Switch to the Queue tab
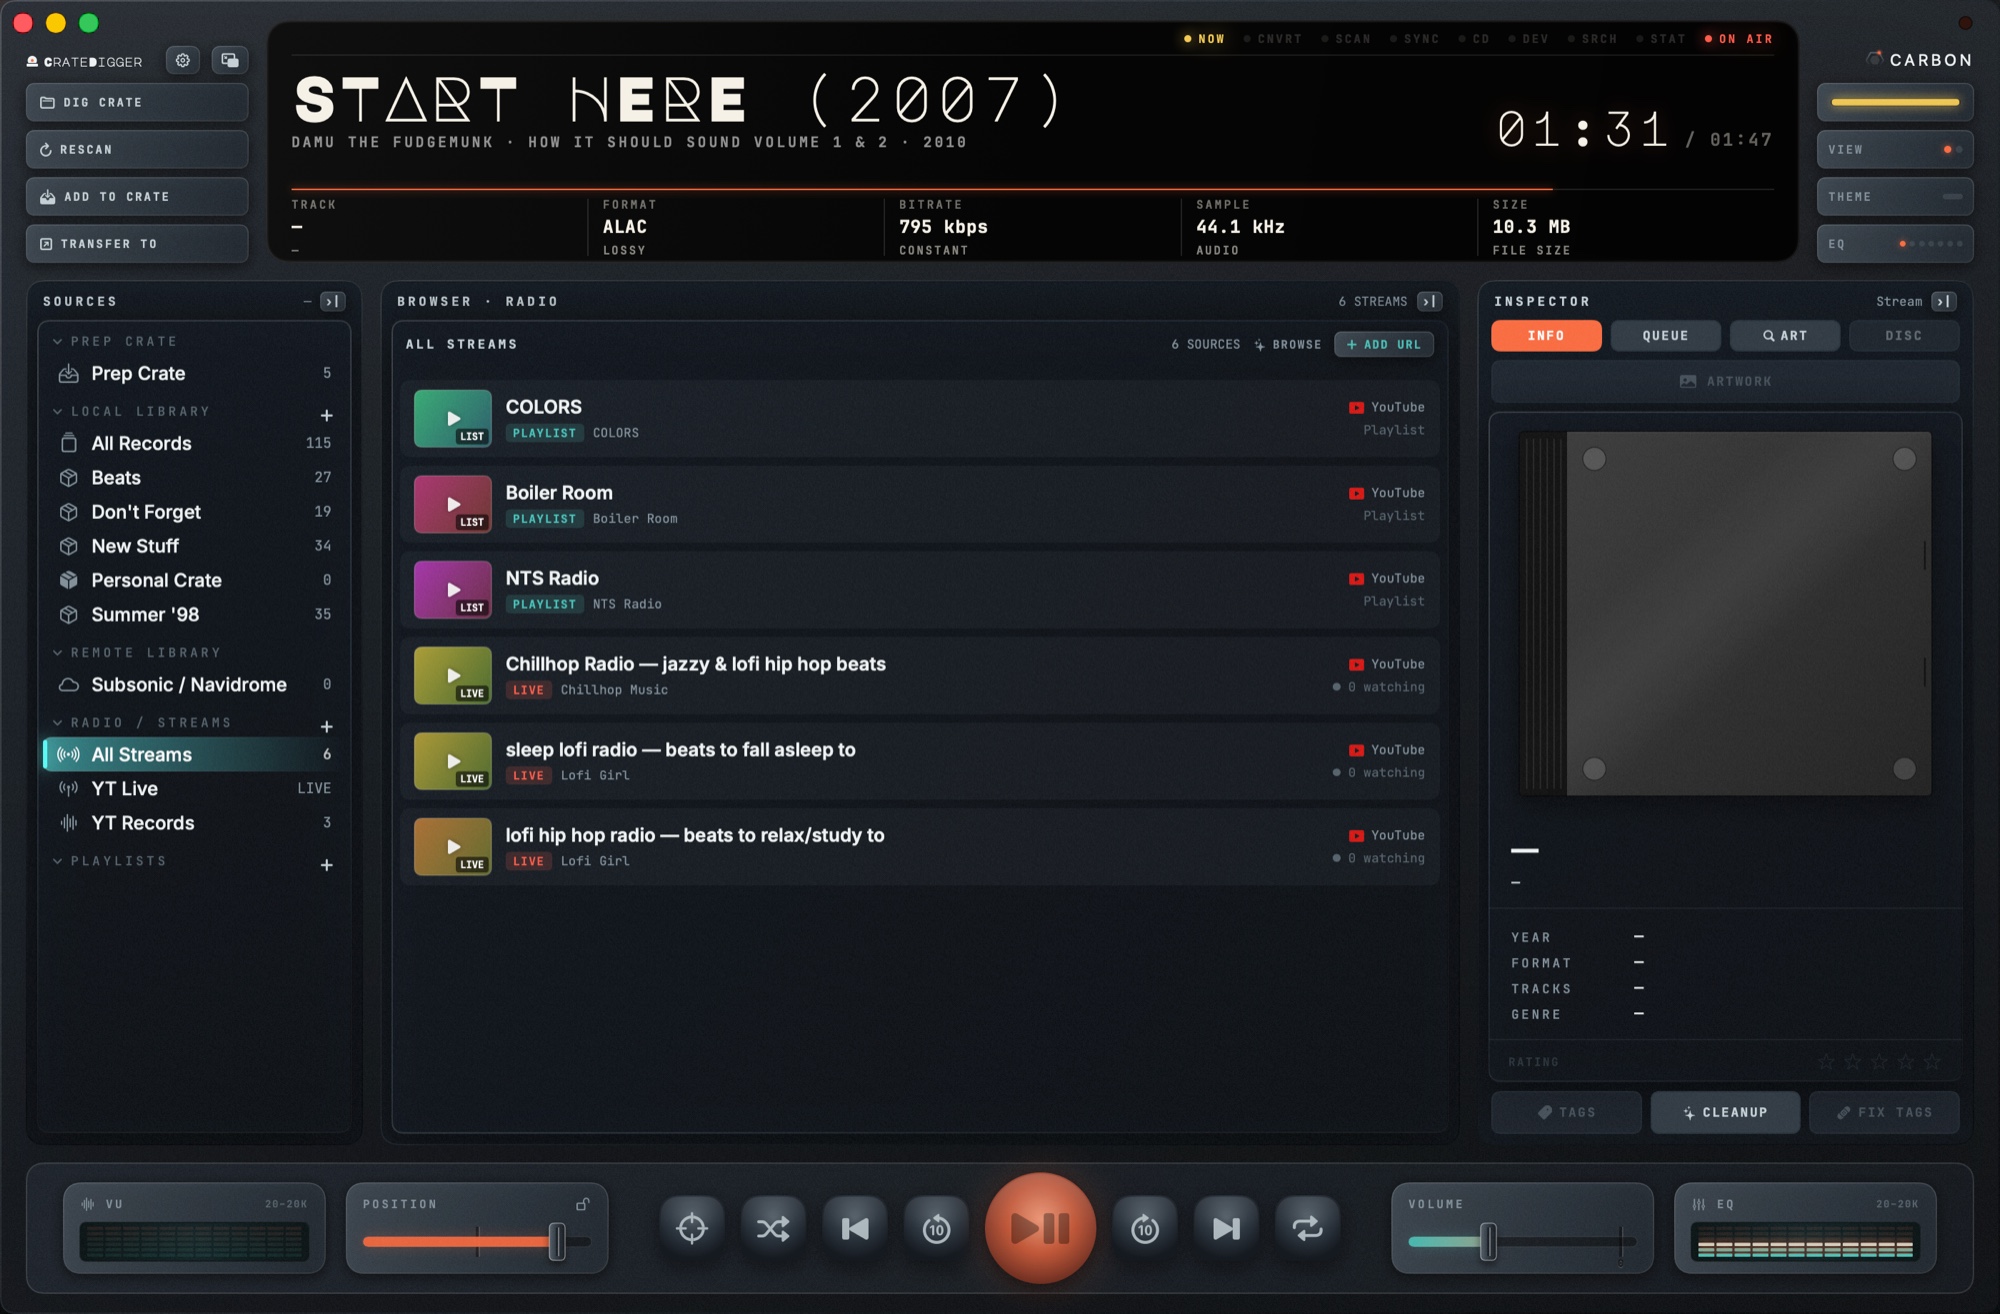Viewport: 2000px width, 1314px height. [x=1665, y=336]
